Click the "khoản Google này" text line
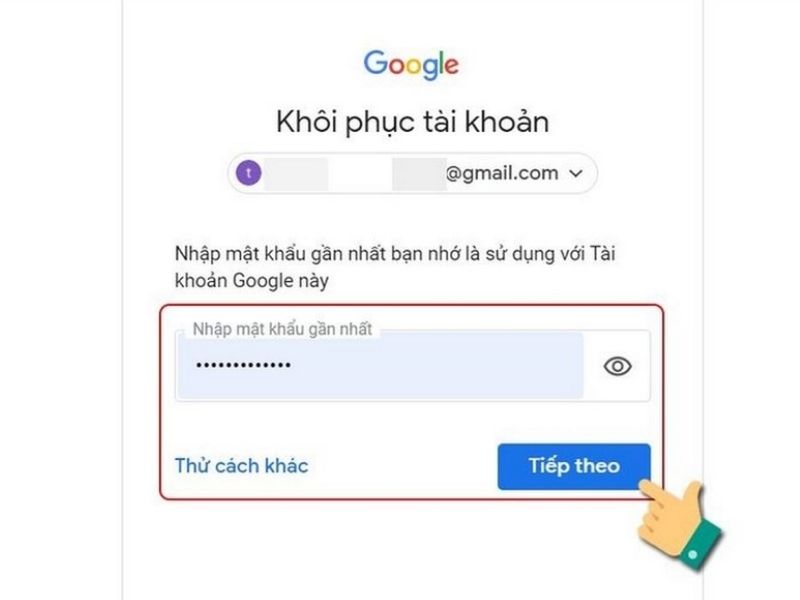 252,281
